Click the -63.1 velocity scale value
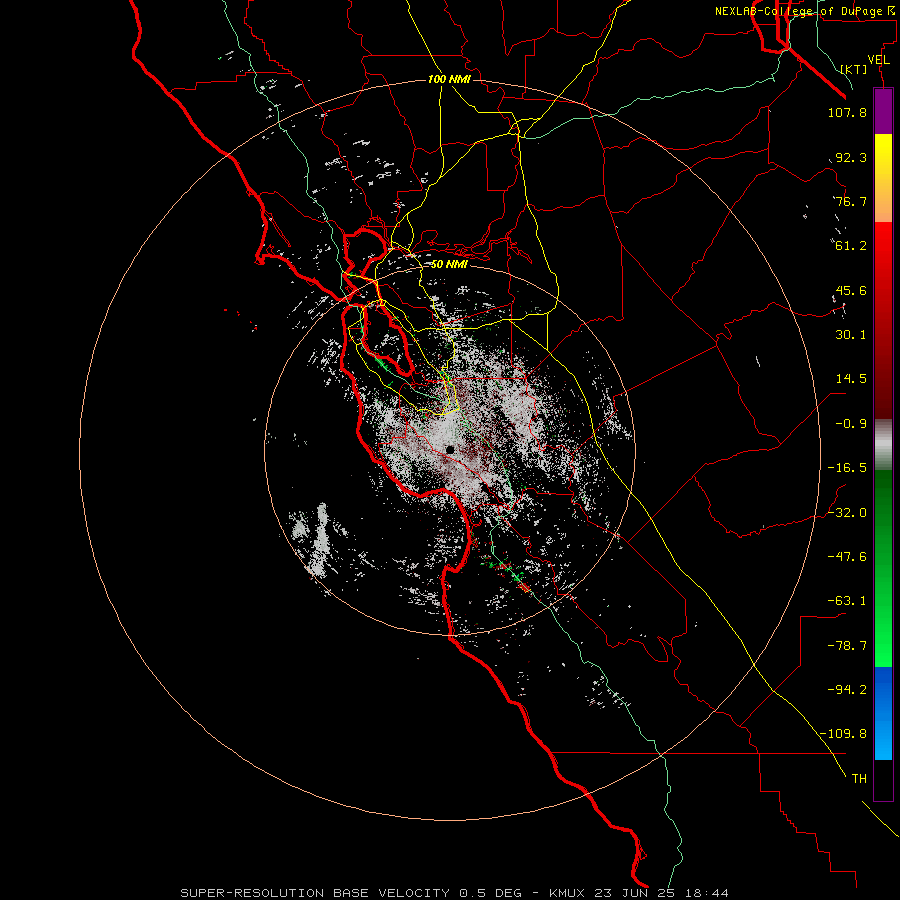The image size is (900, 900). coord(847,601)
